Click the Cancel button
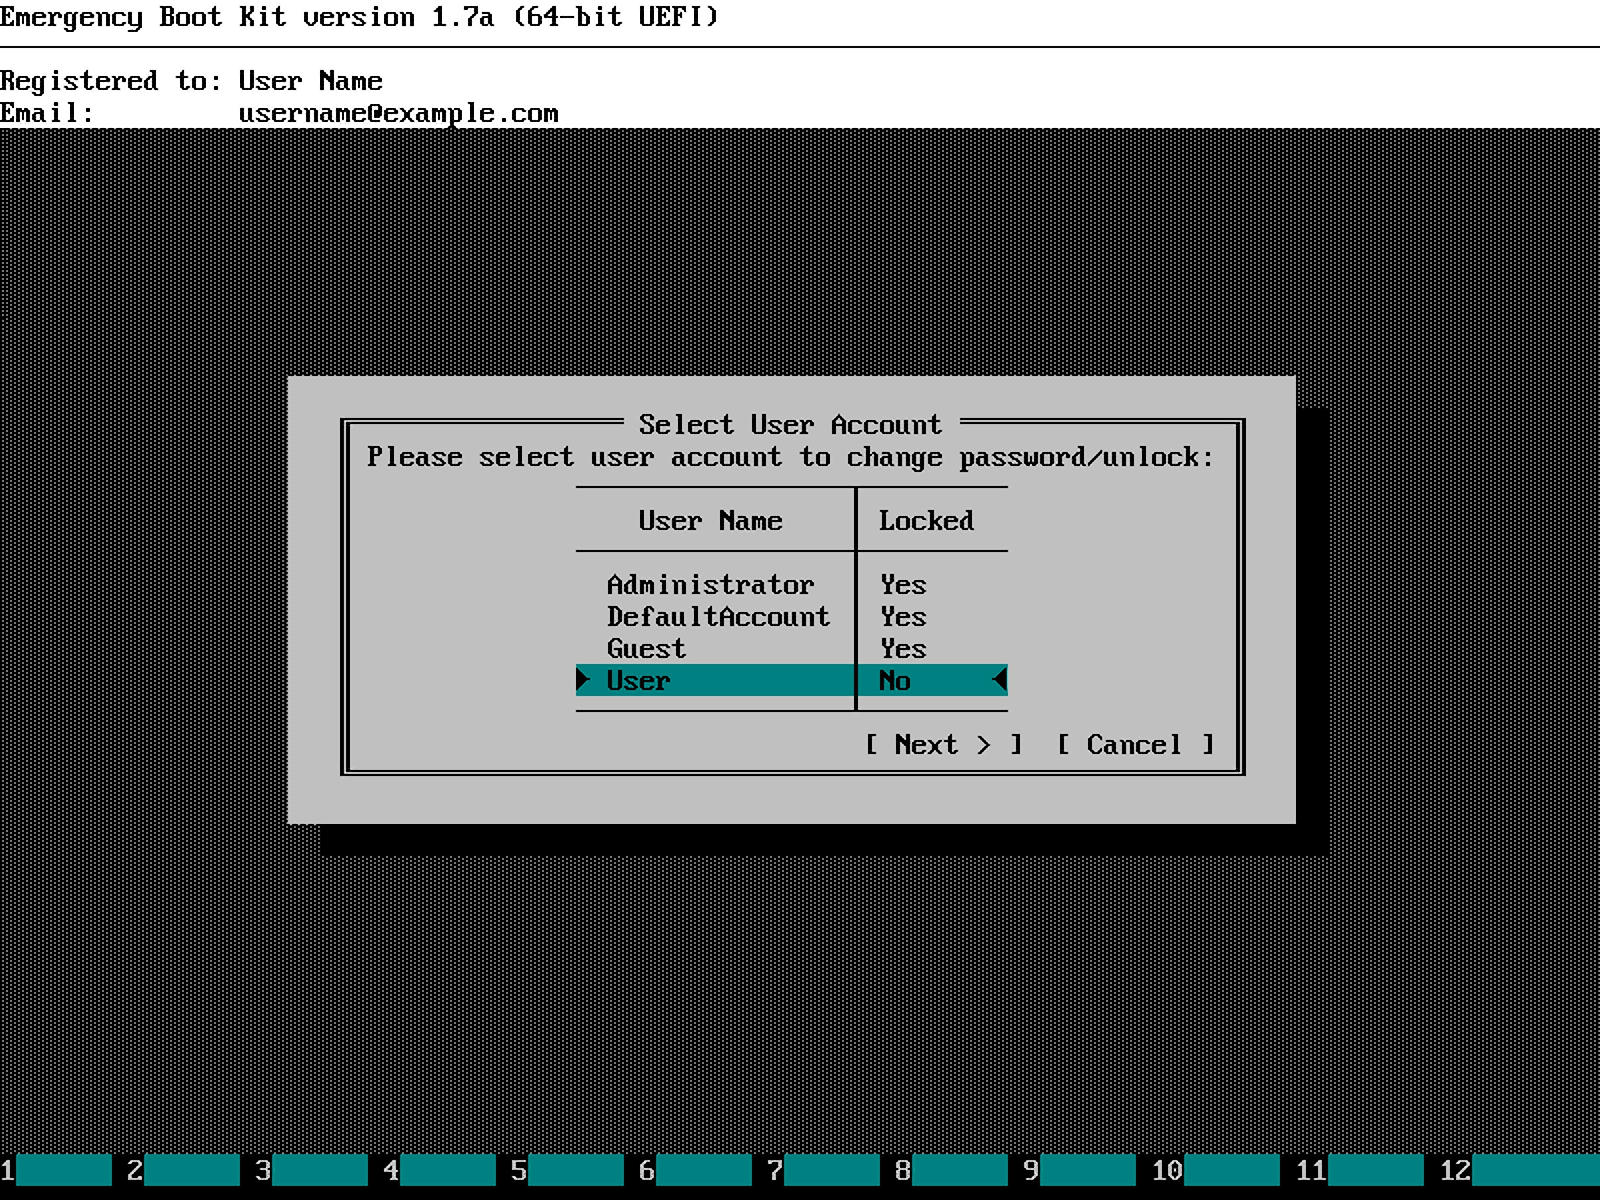 tap(1135, 745)
